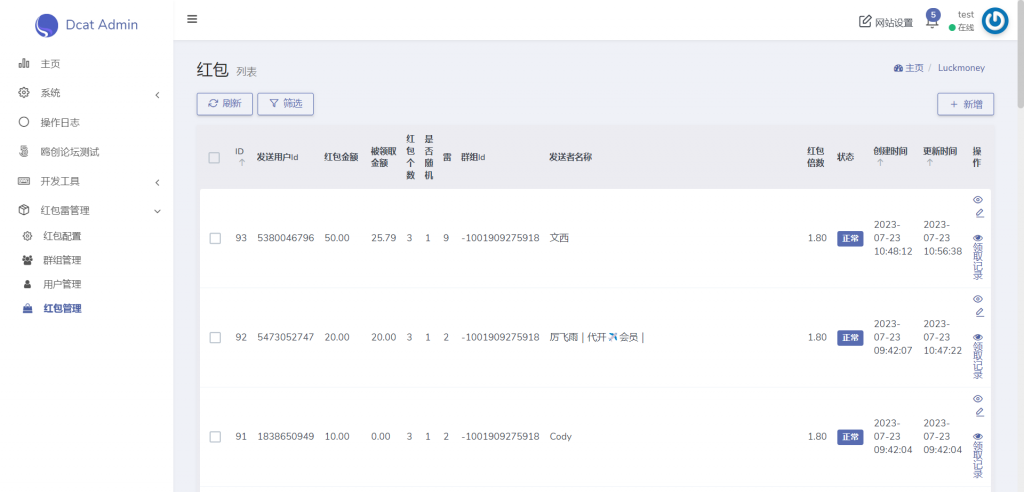
Task: Check the select-all header checkbox
Action: (214, 157)
